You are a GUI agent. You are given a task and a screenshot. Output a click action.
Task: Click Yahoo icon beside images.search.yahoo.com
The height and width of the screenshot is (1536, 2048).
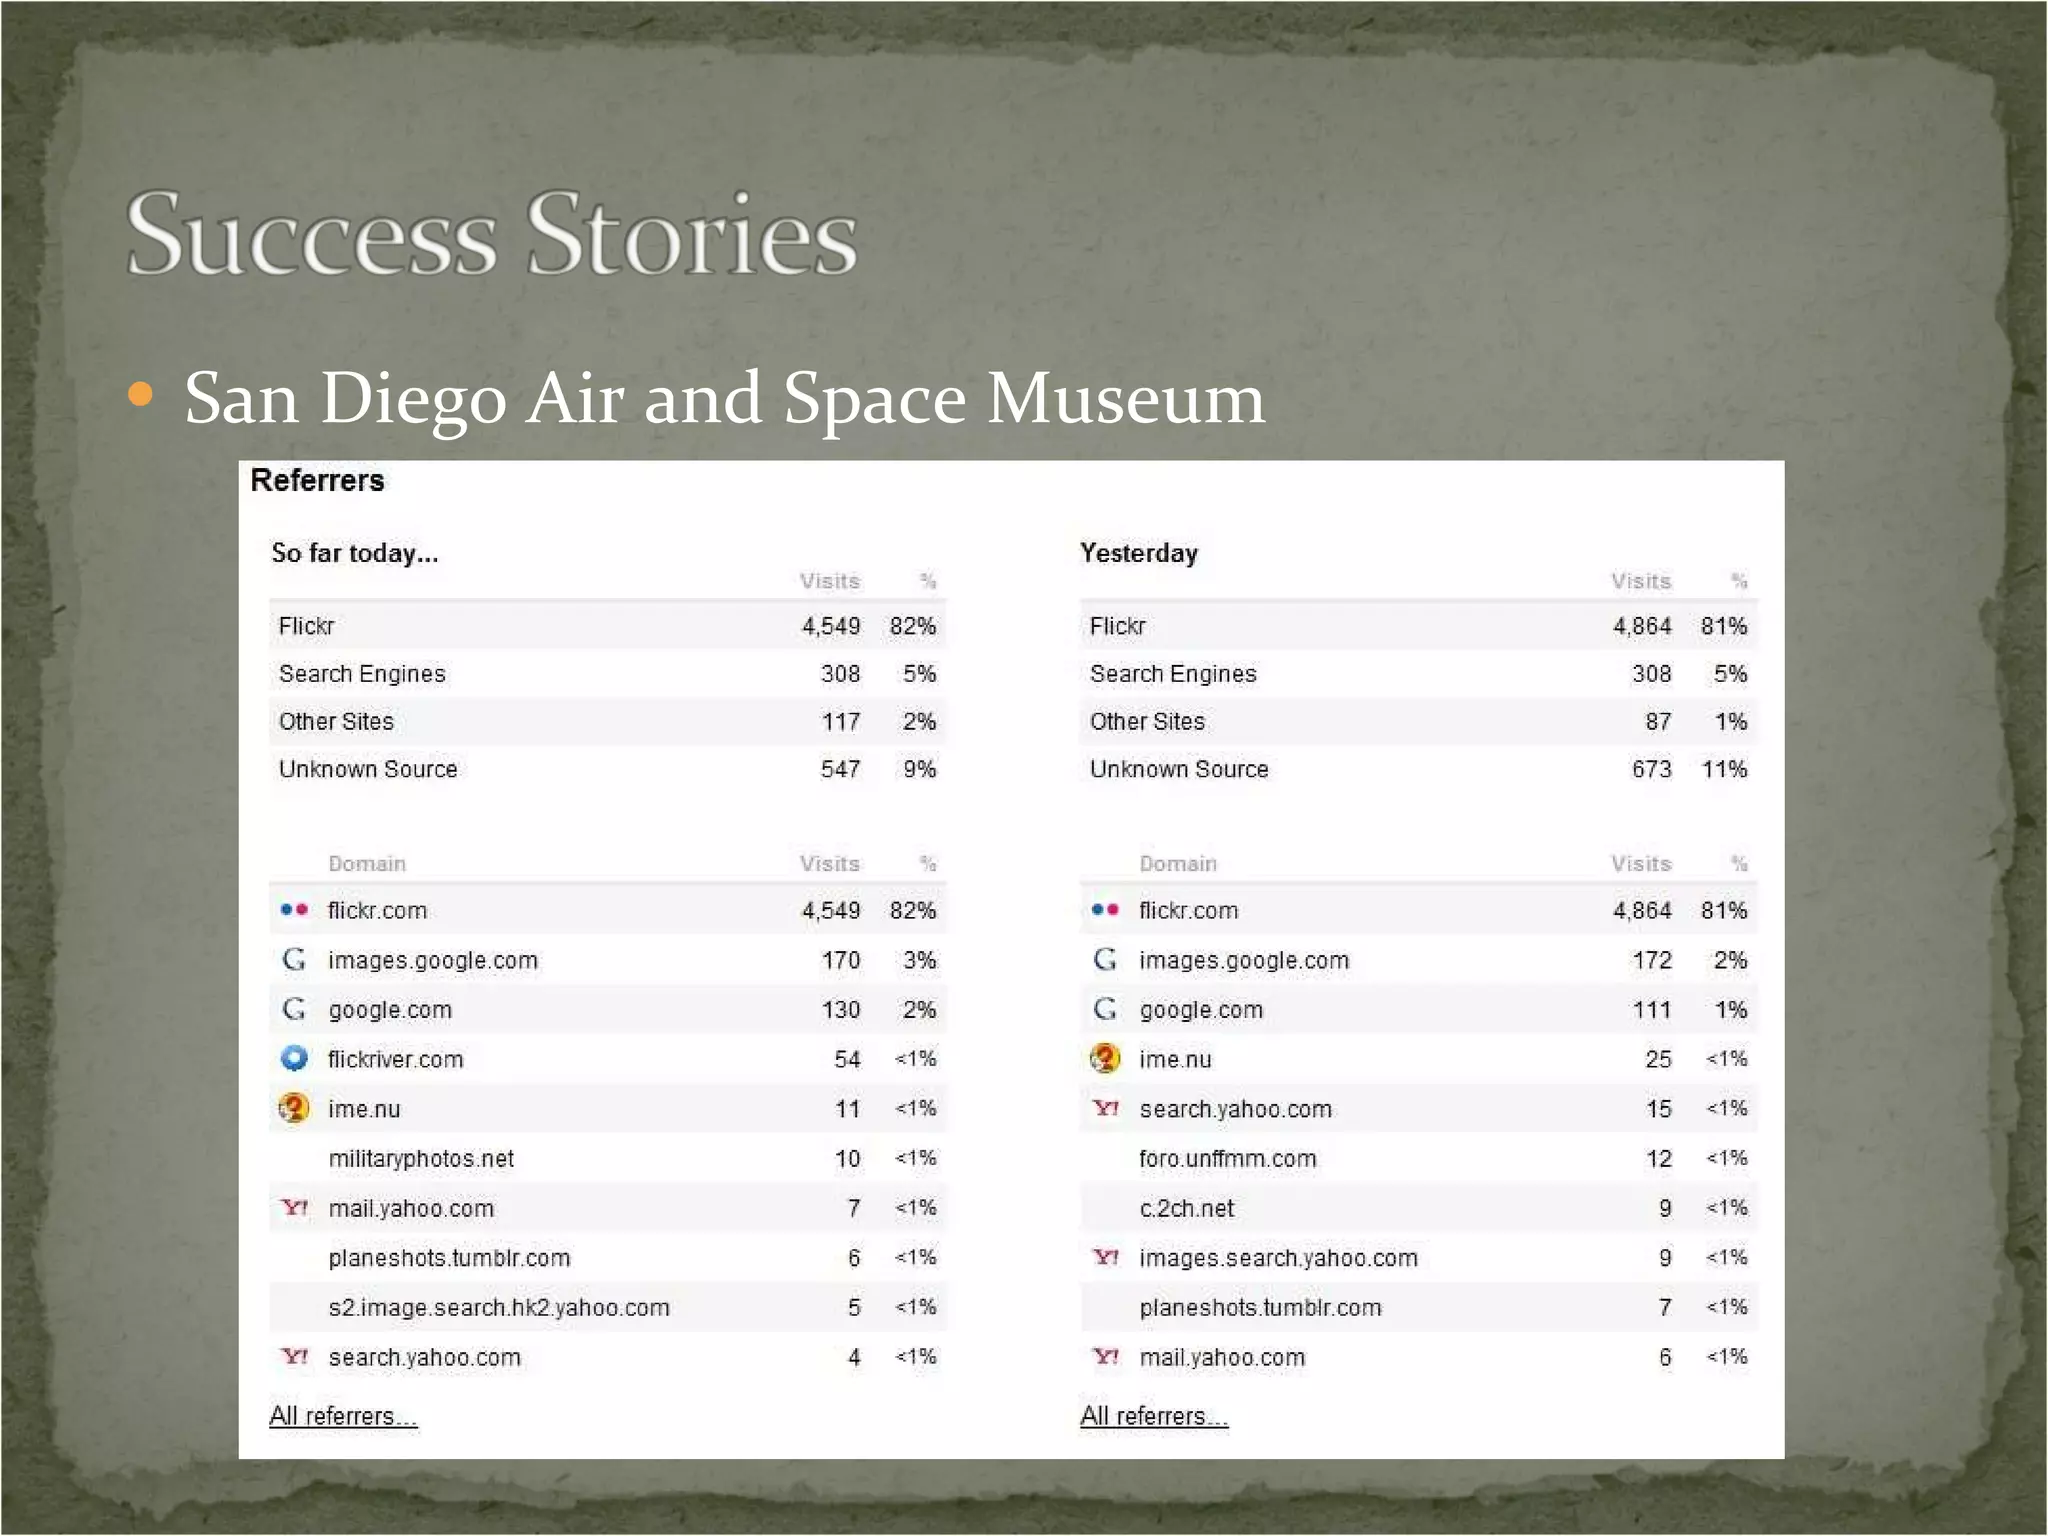click(1105, 1257)
